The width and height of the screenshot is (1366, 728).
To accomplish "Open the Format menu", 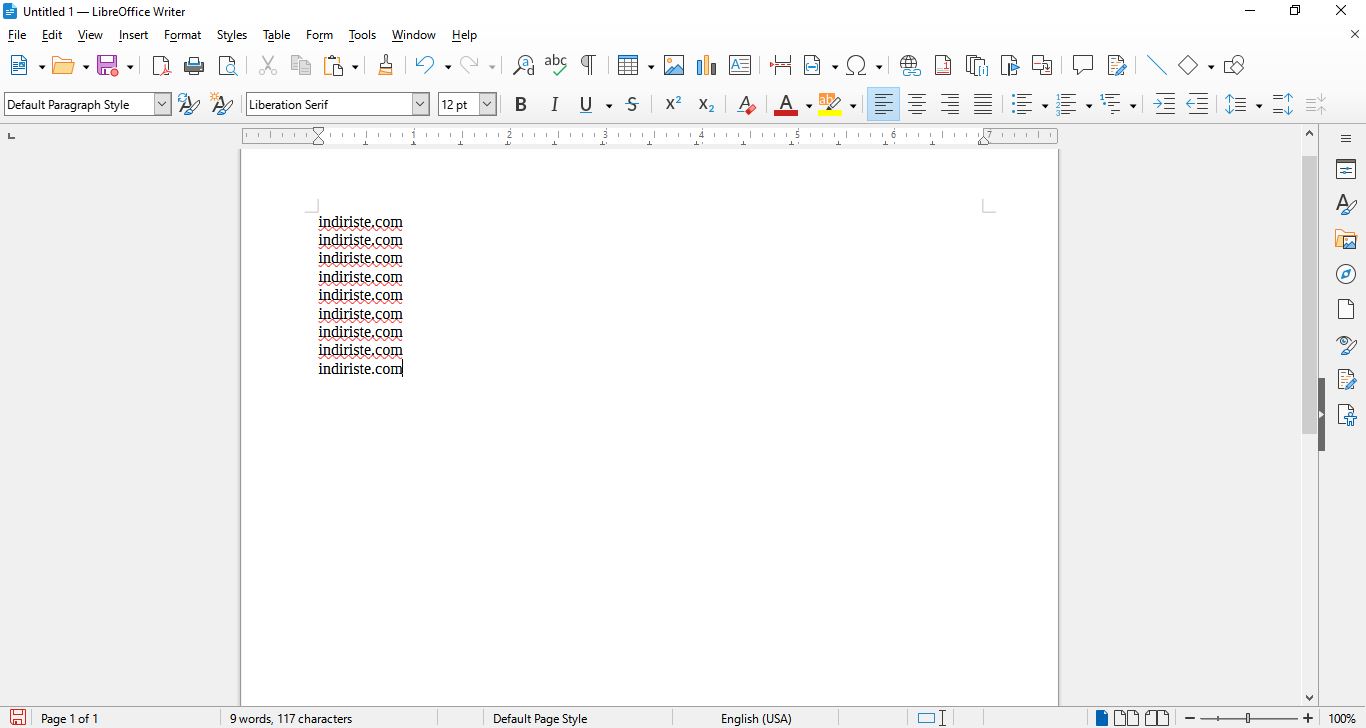I will pos(183,35).
